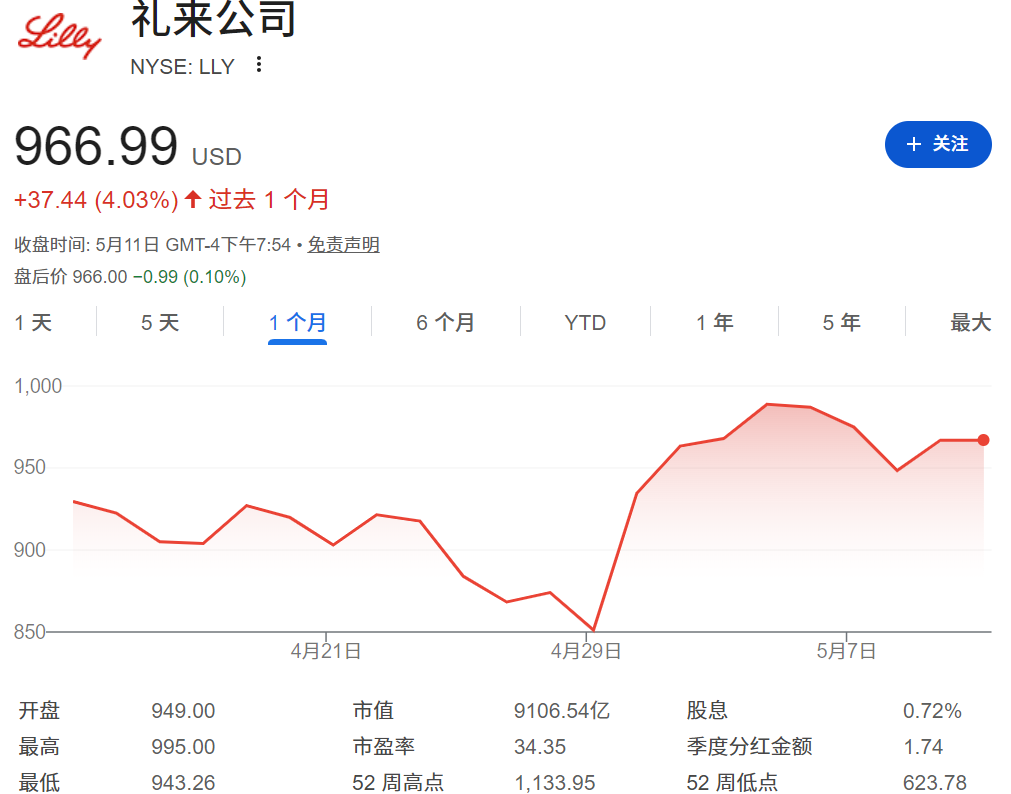Select the 1 个月 range tab
Image resolution: width=1011 pixels, height=794 pixels.
297,323
